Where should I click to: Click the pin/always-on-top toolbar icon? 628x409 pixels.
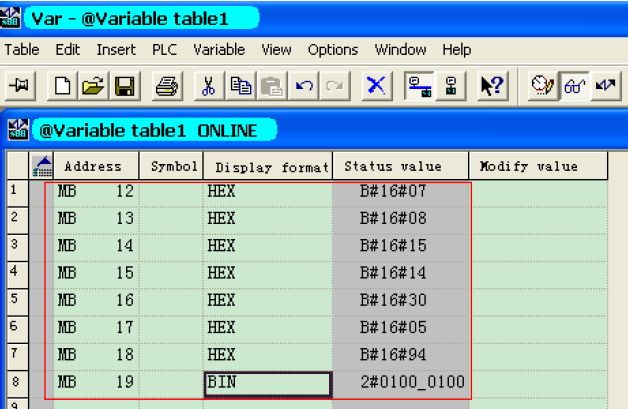(x=20, y=86)
